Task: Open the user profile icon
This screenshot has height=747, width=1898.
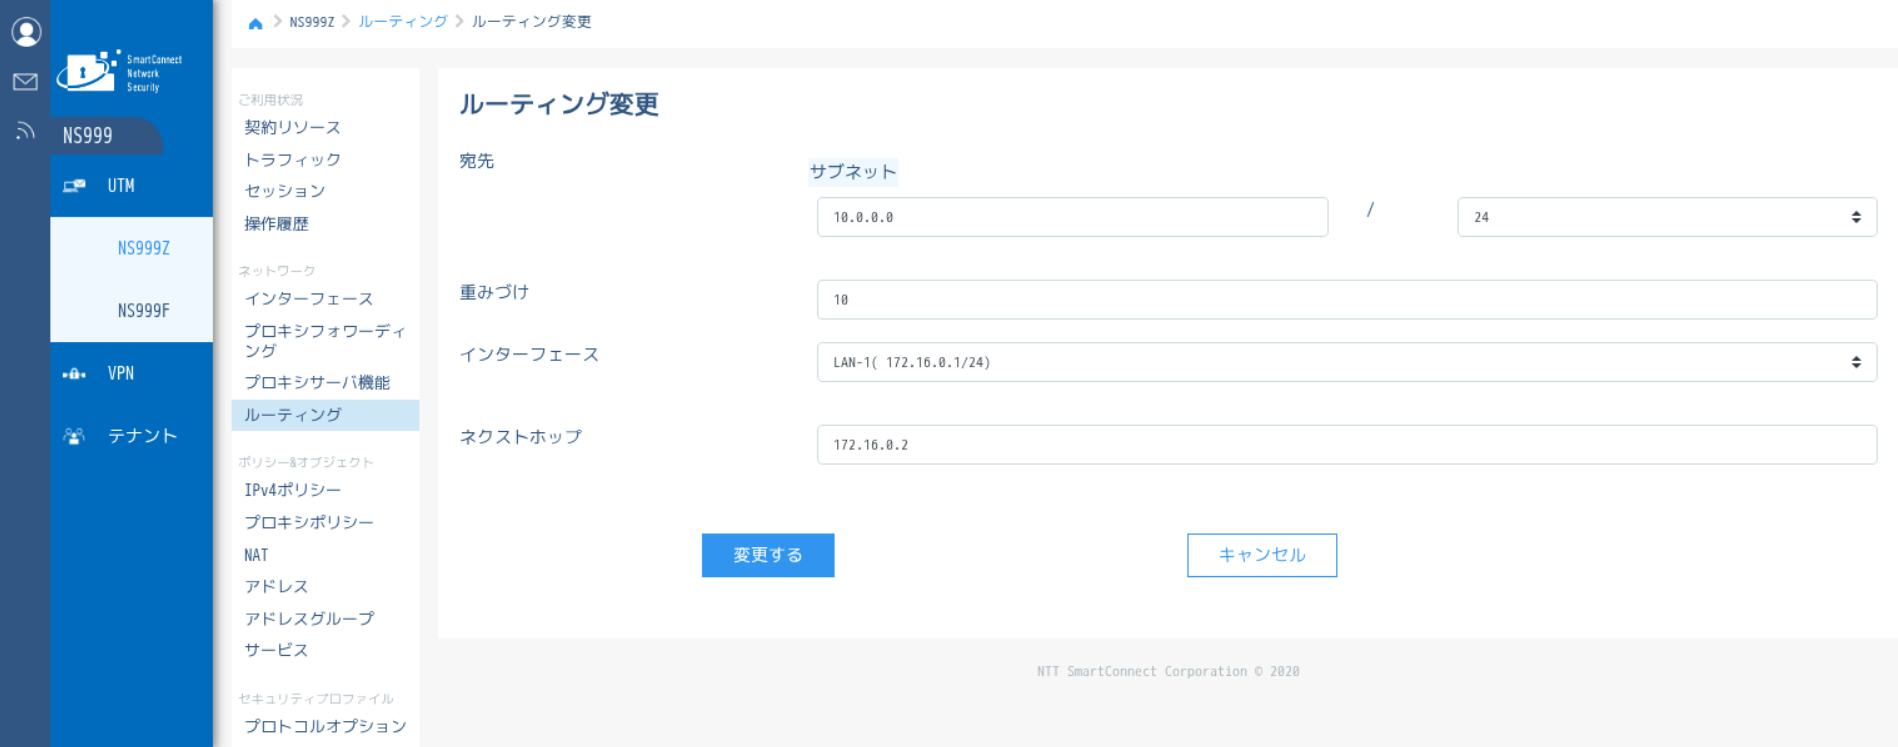Action: click(26, 32)
